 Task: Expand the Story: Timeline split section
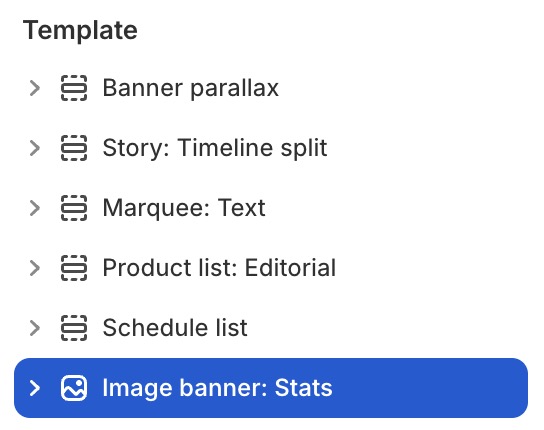tap(35, 148)
